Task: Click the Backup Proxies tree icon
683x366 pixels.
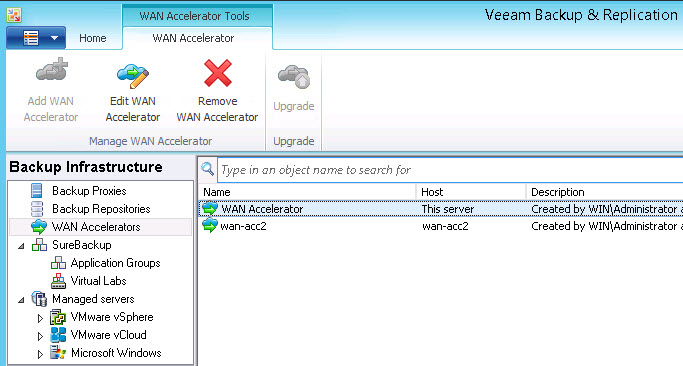Action: [x=37, y=191]
